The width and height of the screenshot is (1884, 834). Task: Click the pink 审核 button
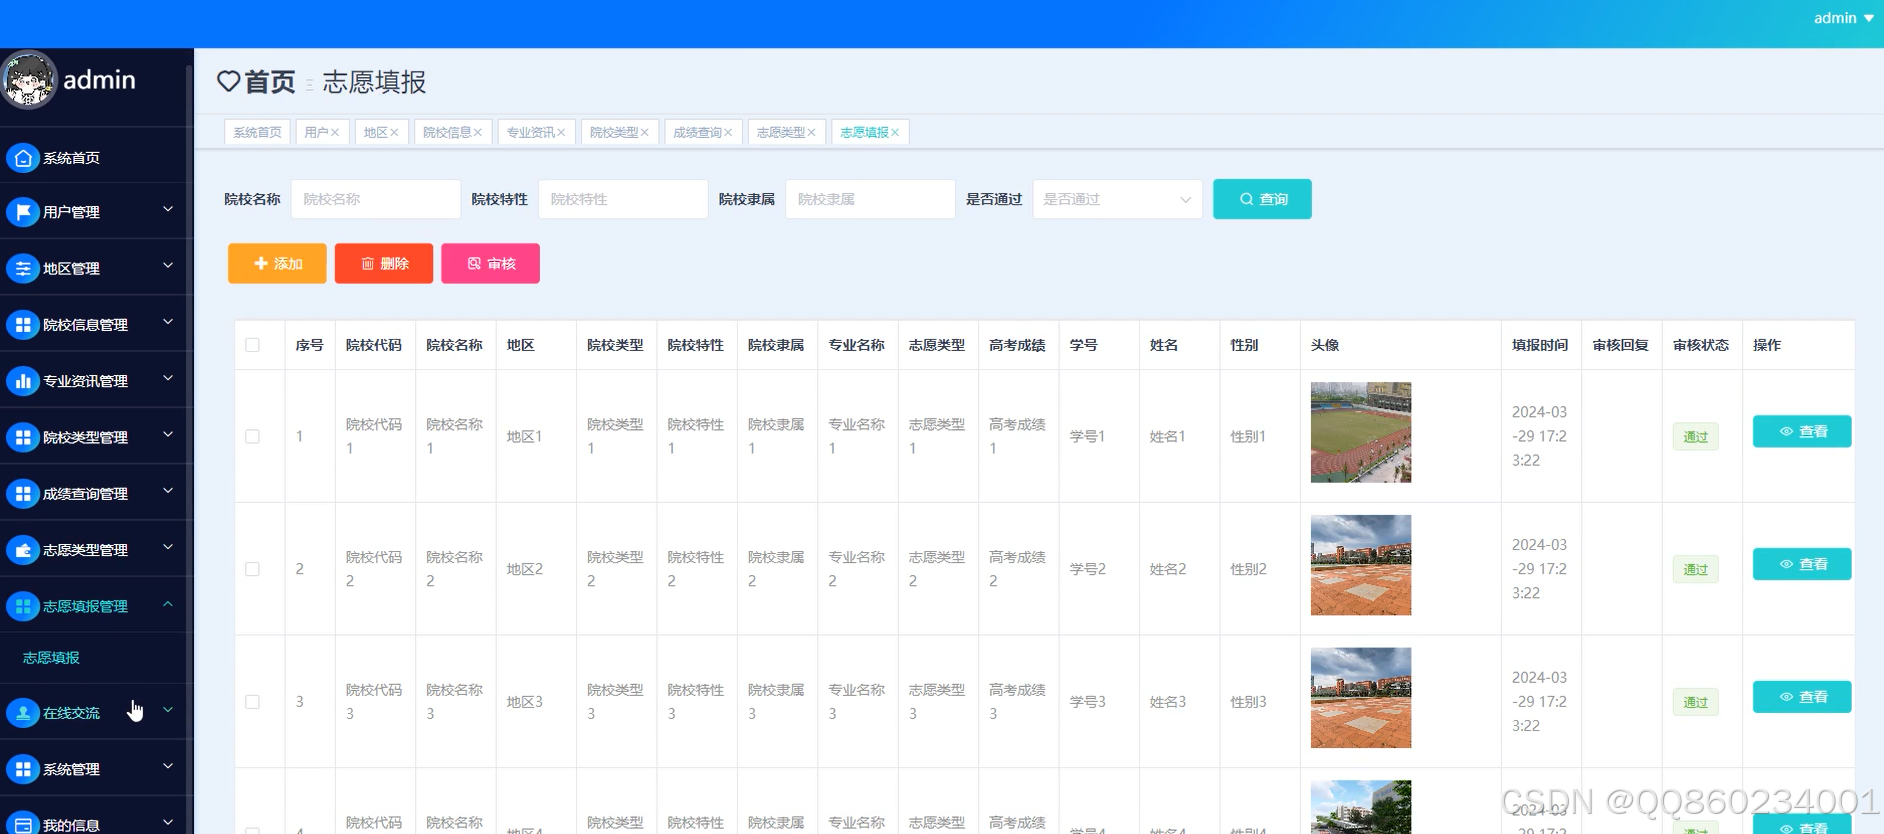click(x=490, y=264)
